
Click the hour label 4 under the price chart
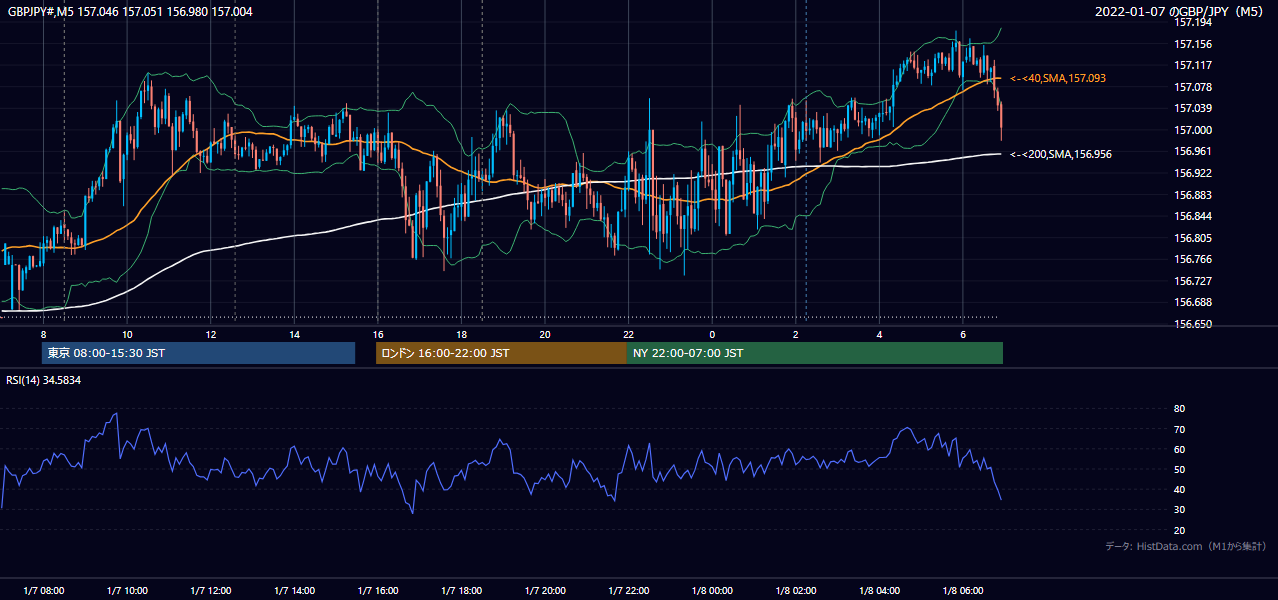[879, 334]
